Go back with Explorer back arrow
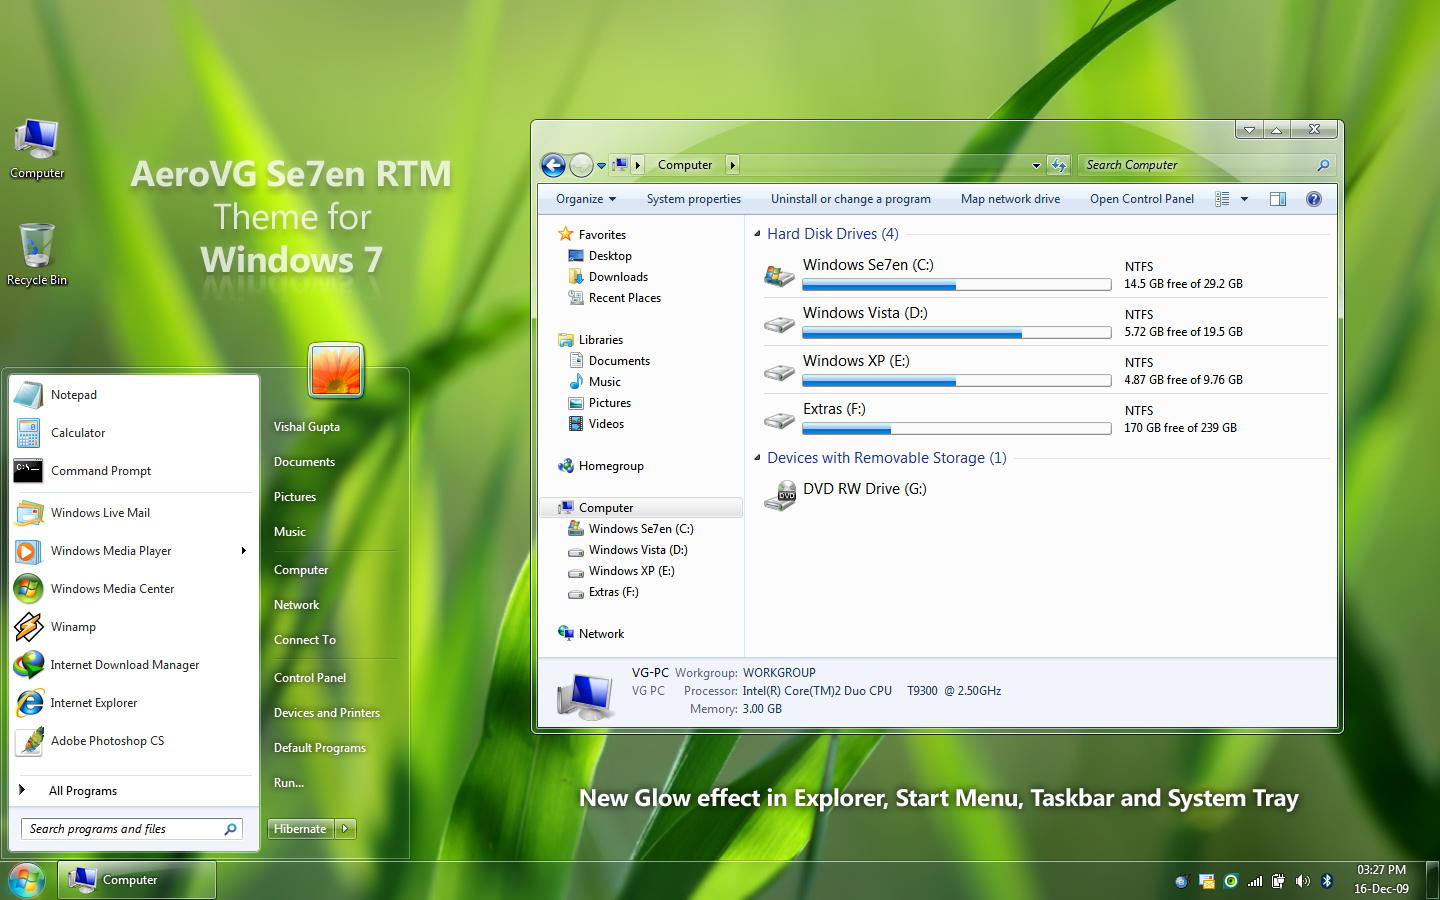The width and height of the screenshot is (1440, 900). (553, 165)
